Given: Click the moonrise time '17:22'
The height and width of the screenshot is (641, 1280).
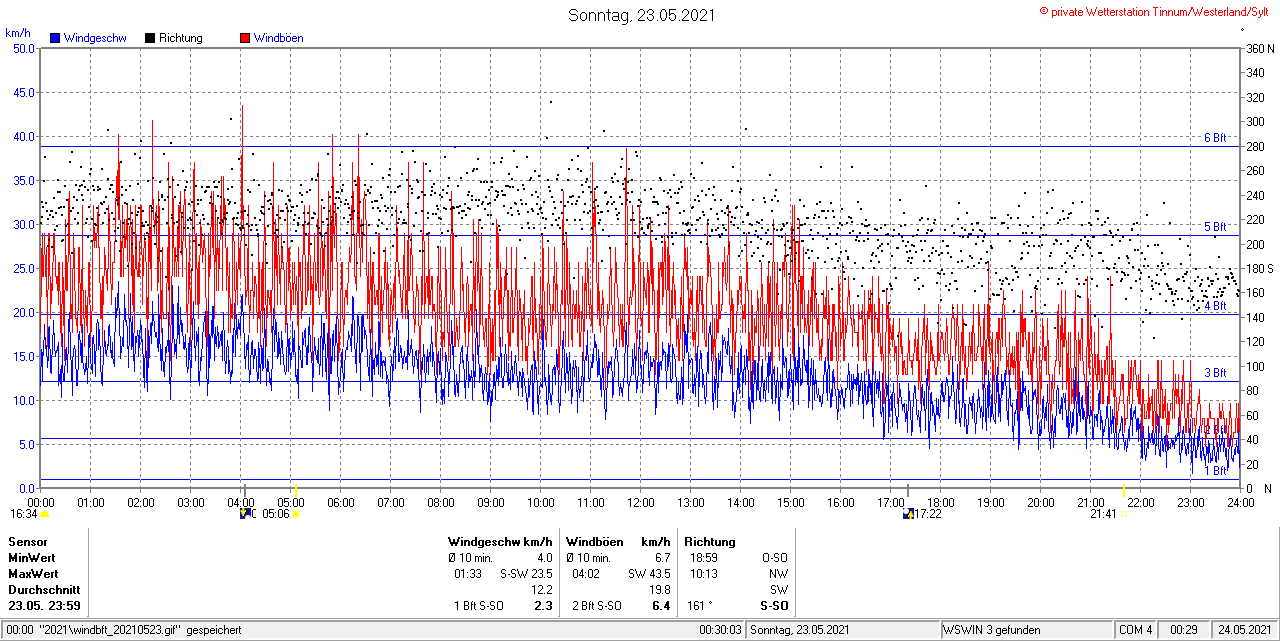Looking at the screenshot, I should click(929, 514).
